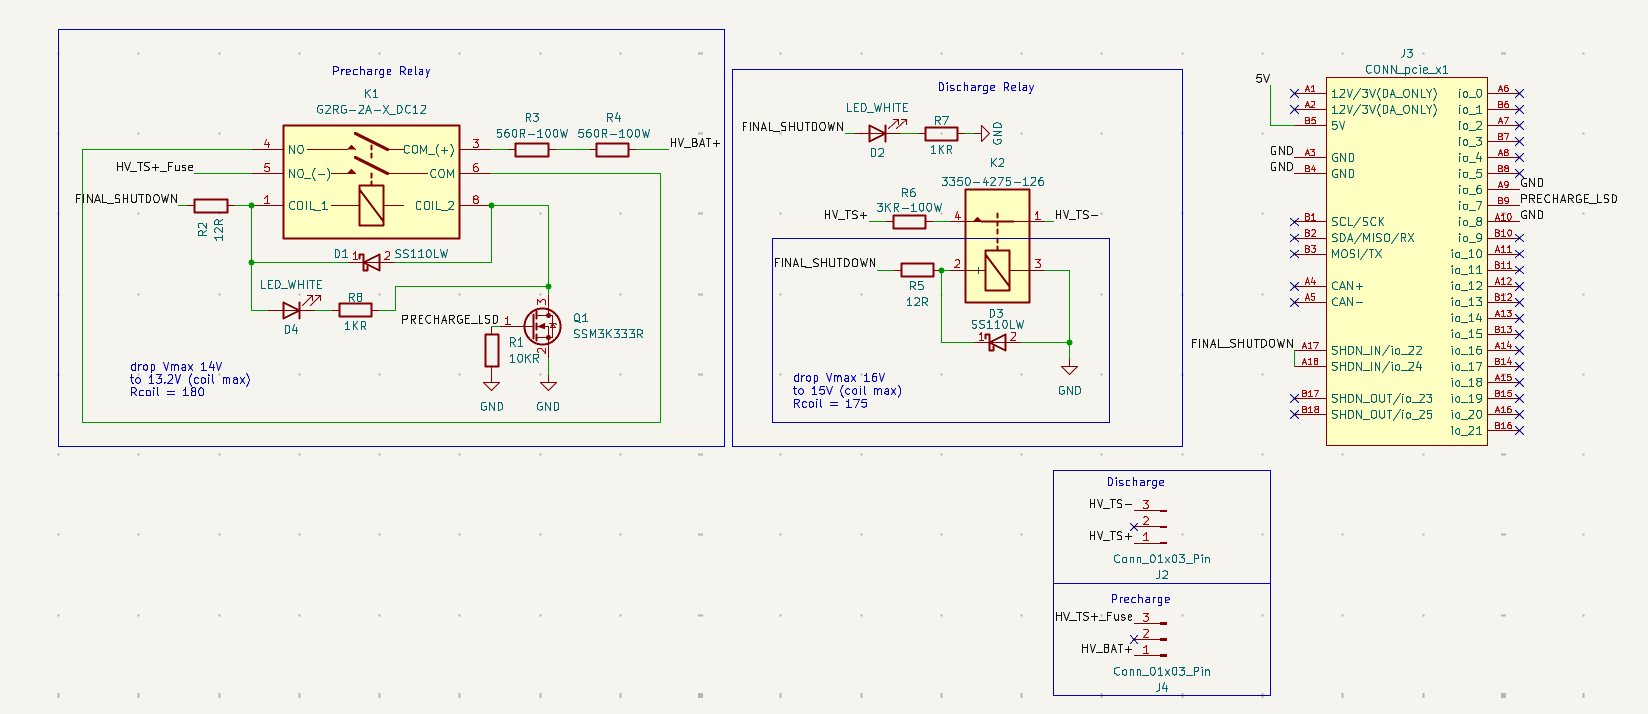
Task: Click SS110LW label next to D1
Action: (x=421, y=254)
